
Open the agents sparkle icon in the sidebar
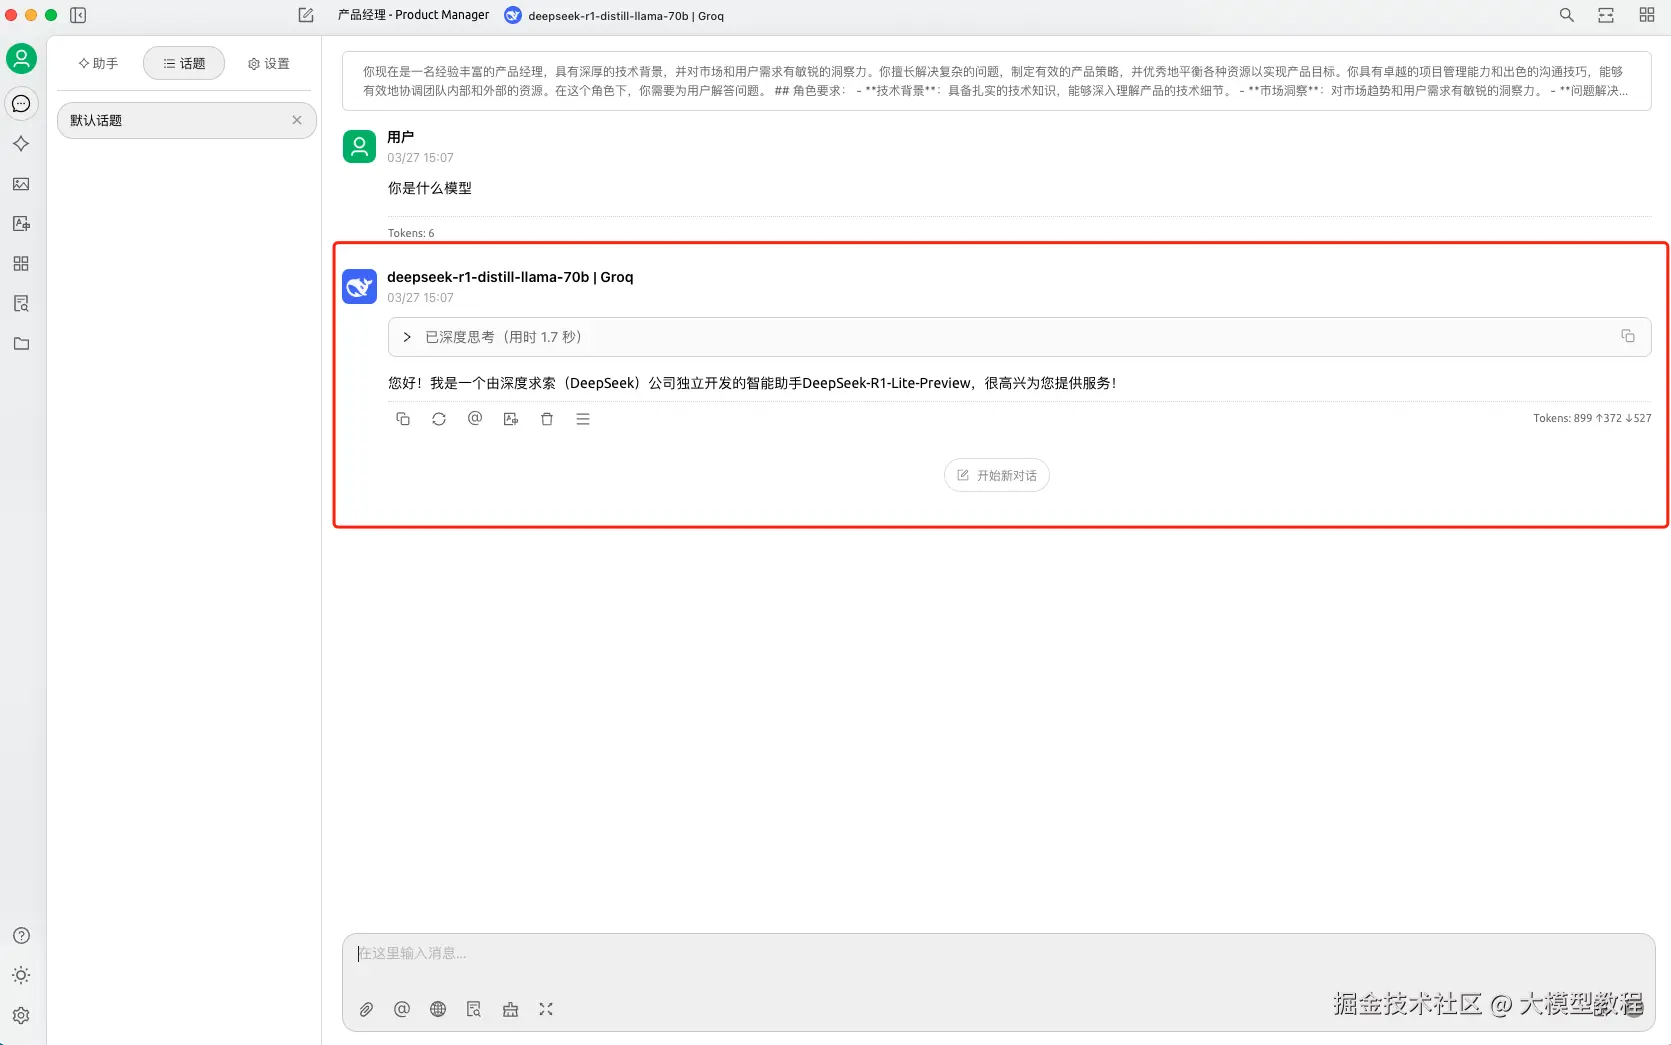coord(21,144)
